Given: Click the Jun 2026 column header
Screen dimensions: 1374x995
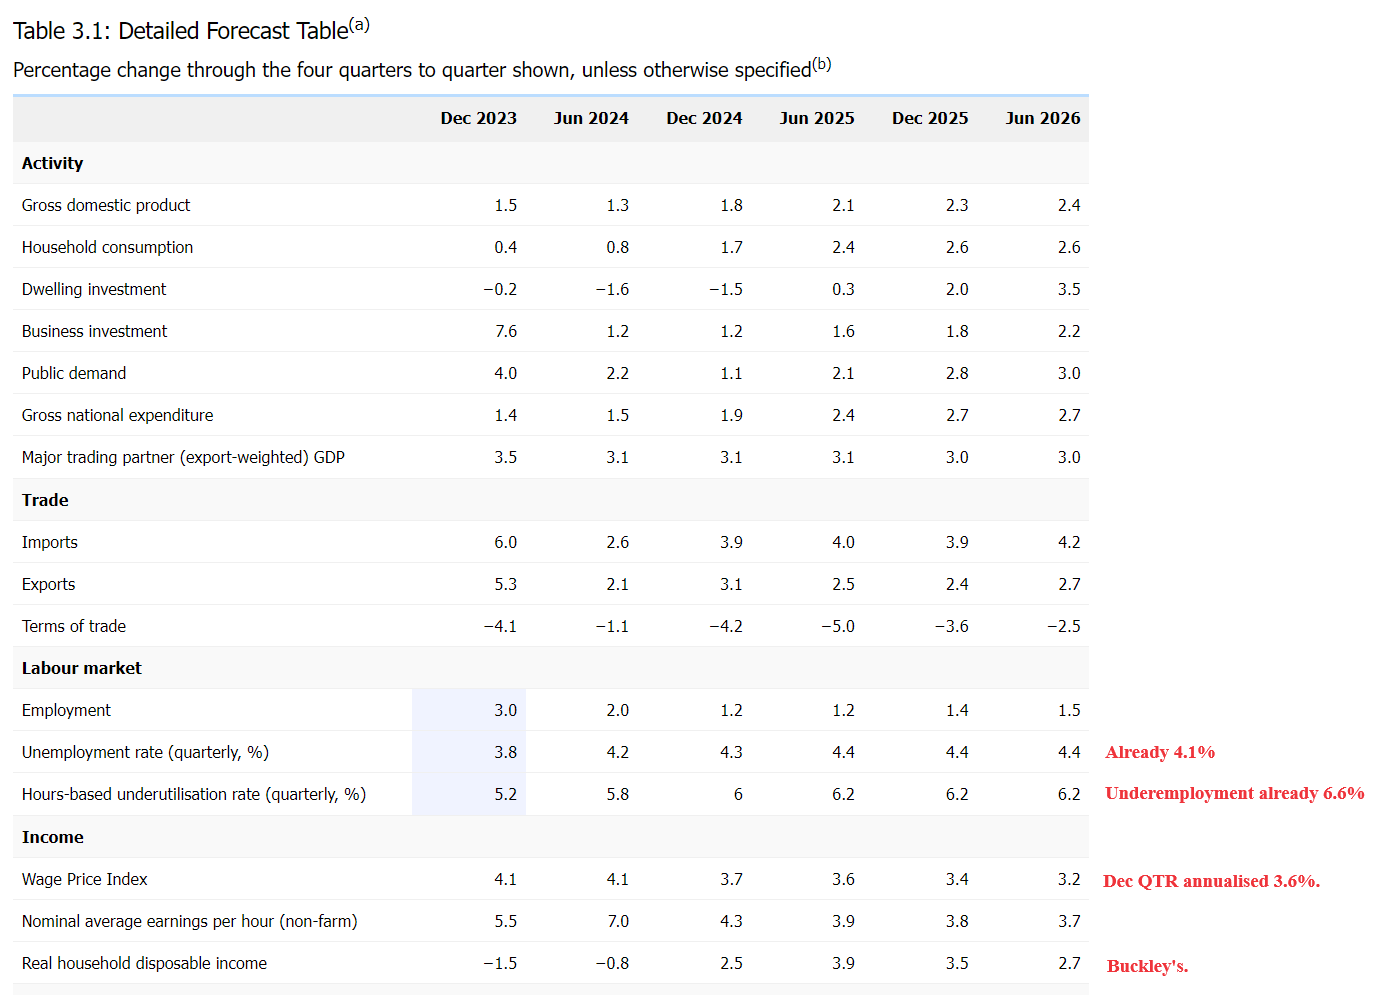Looking at the screenshot, I should click(x=1043, y=118).
